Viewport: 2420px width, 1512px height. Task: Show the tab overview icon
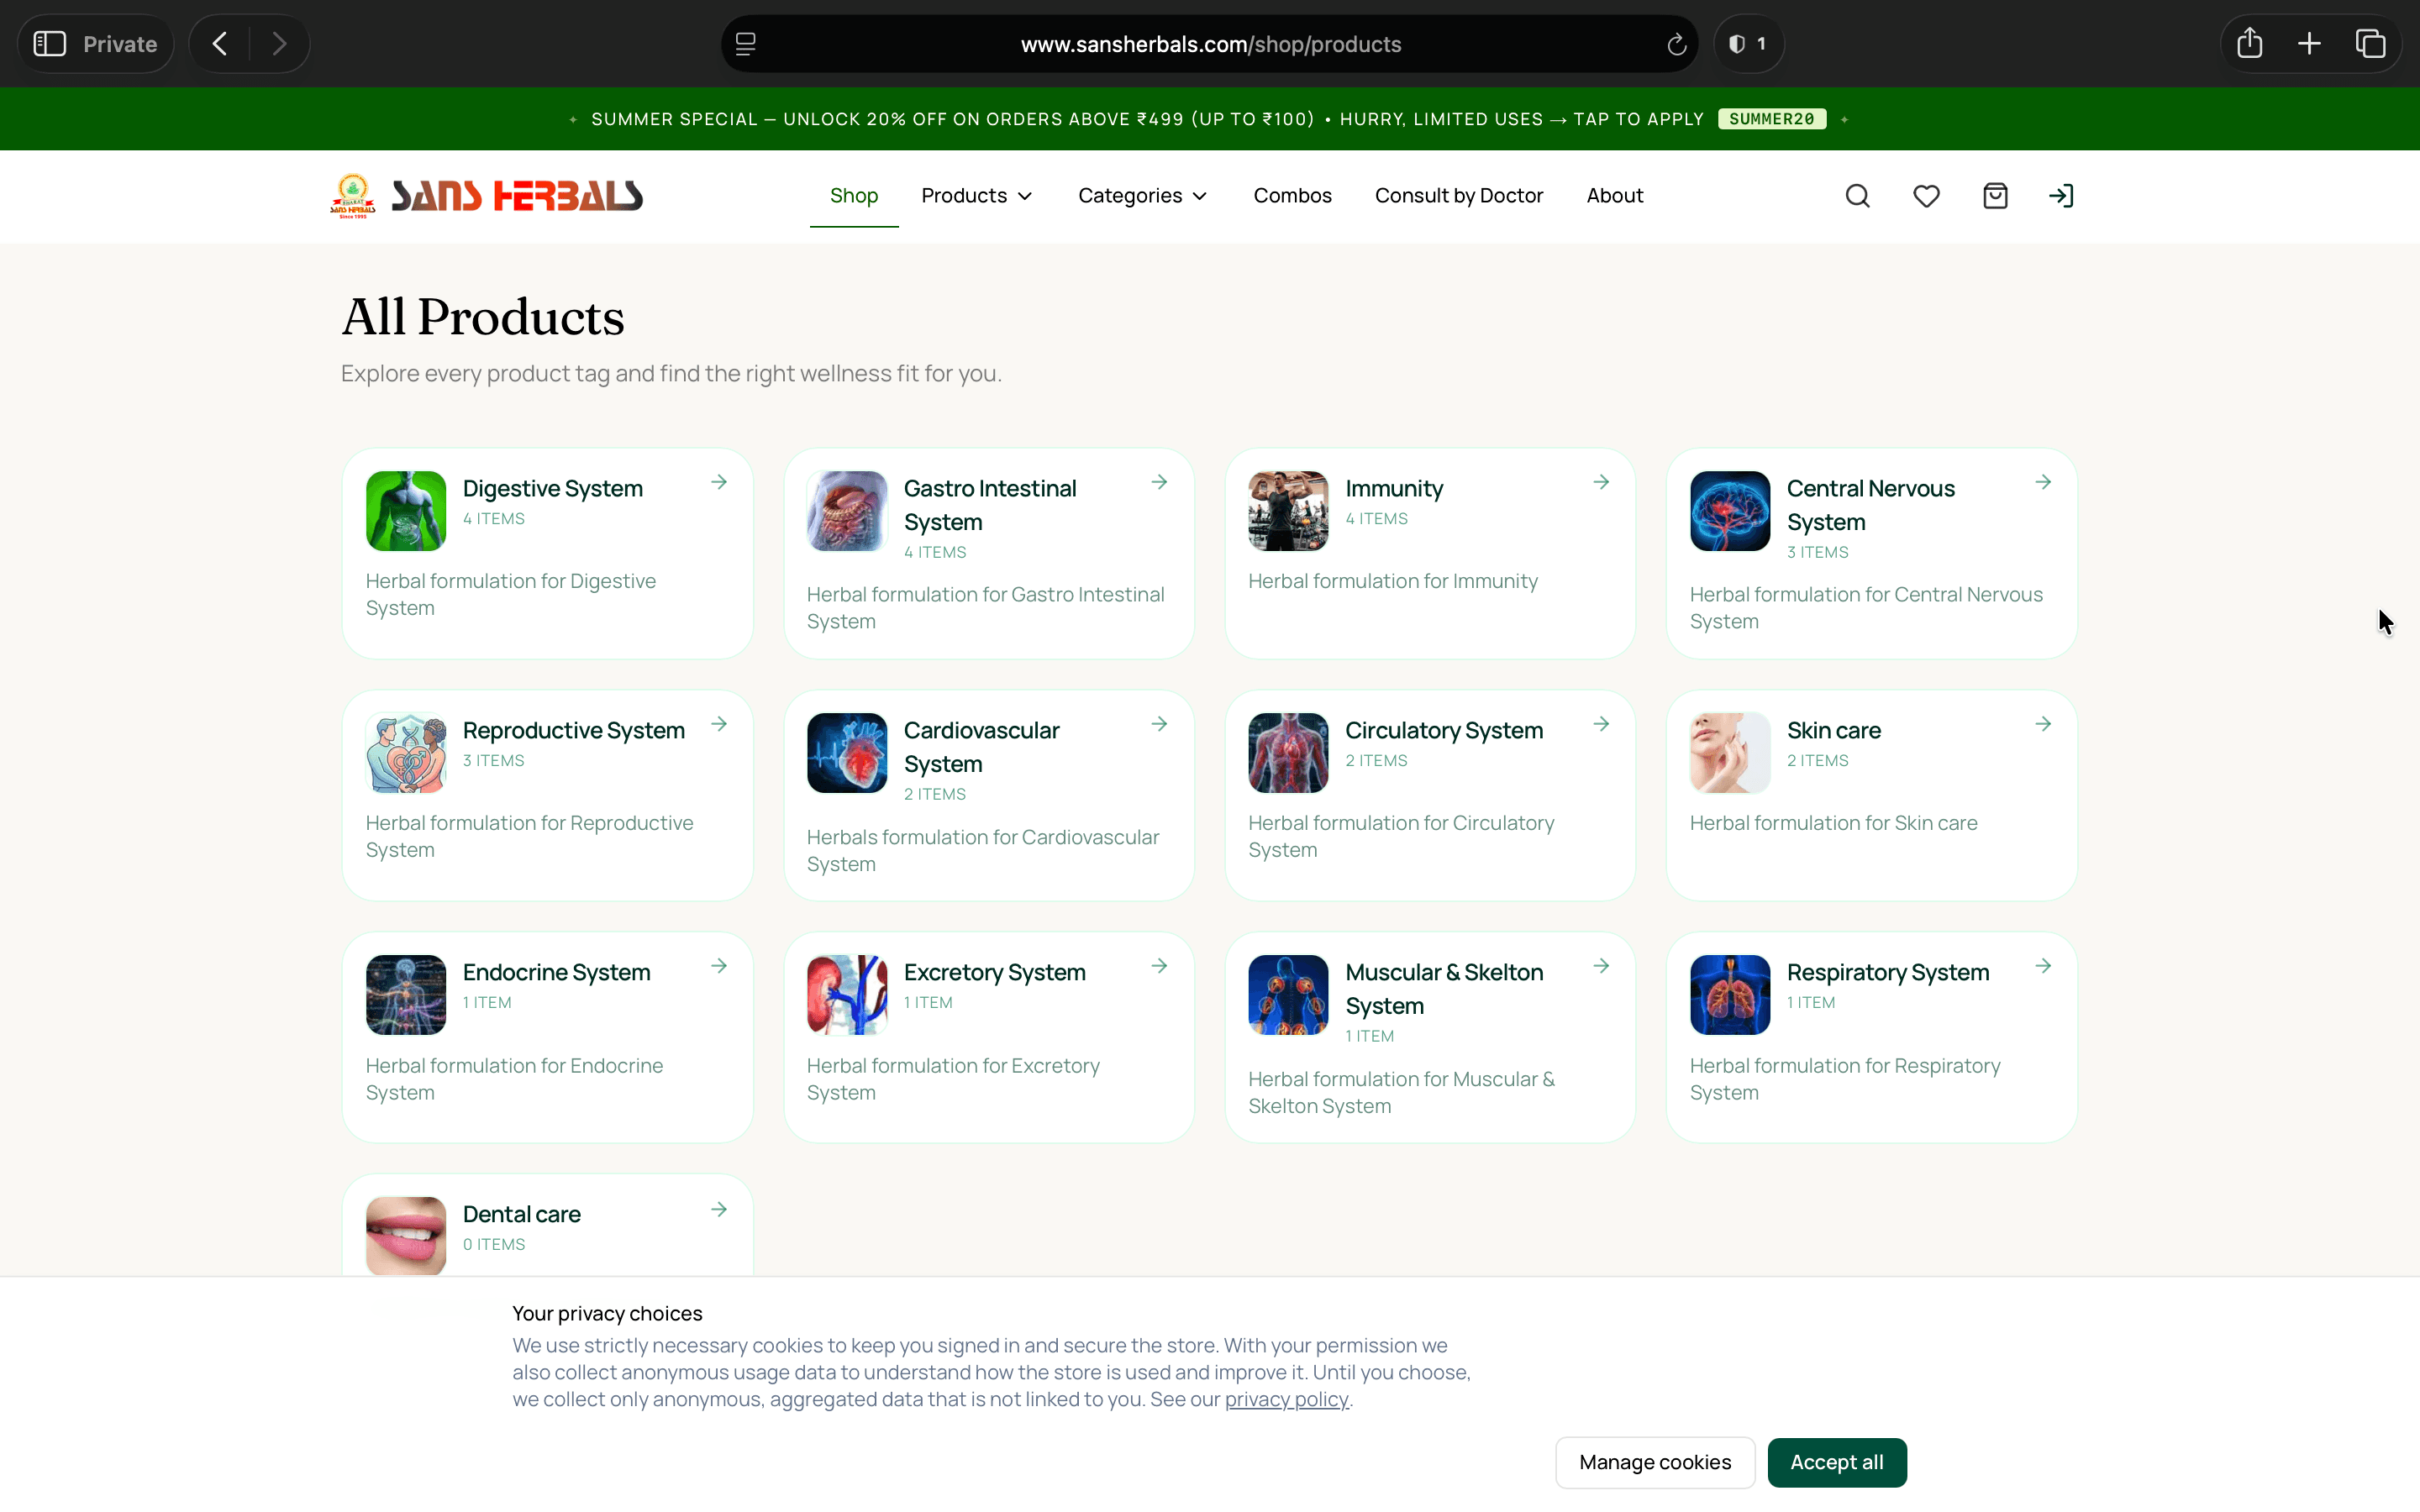point(2370,44)
